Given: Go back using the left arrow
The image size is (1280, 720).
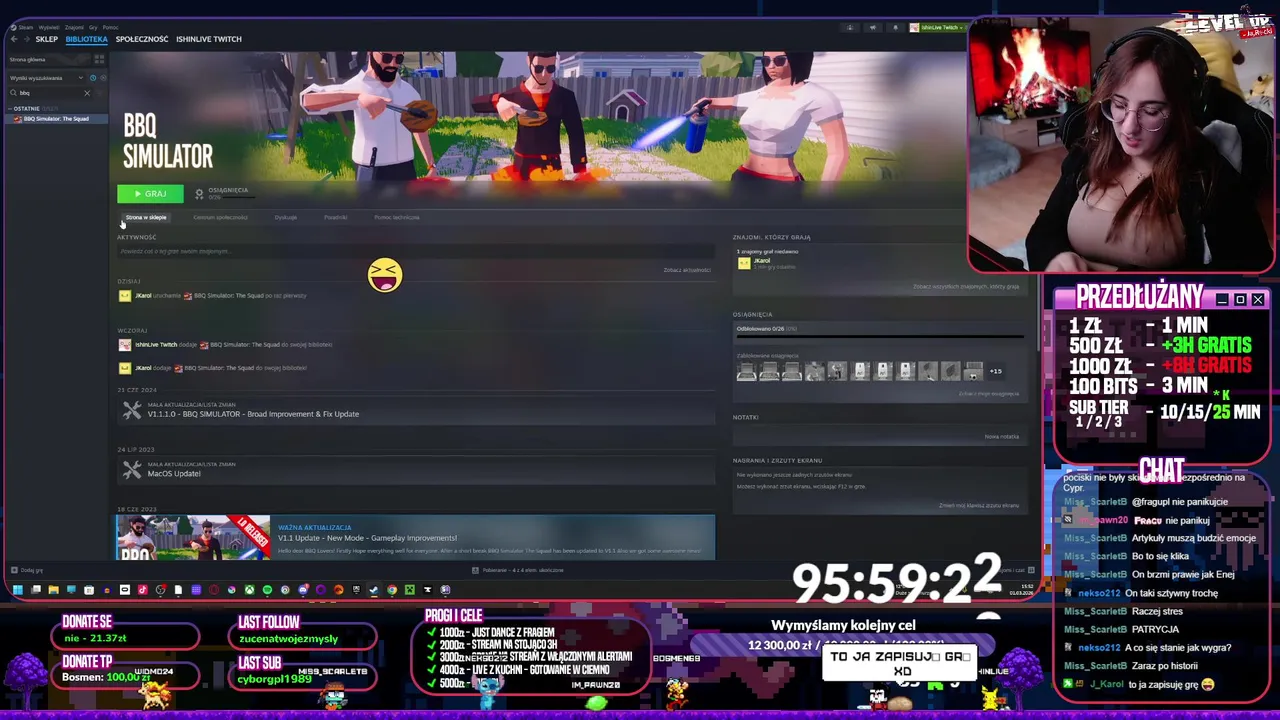Looking at the screenshot, I should point(13,39).
